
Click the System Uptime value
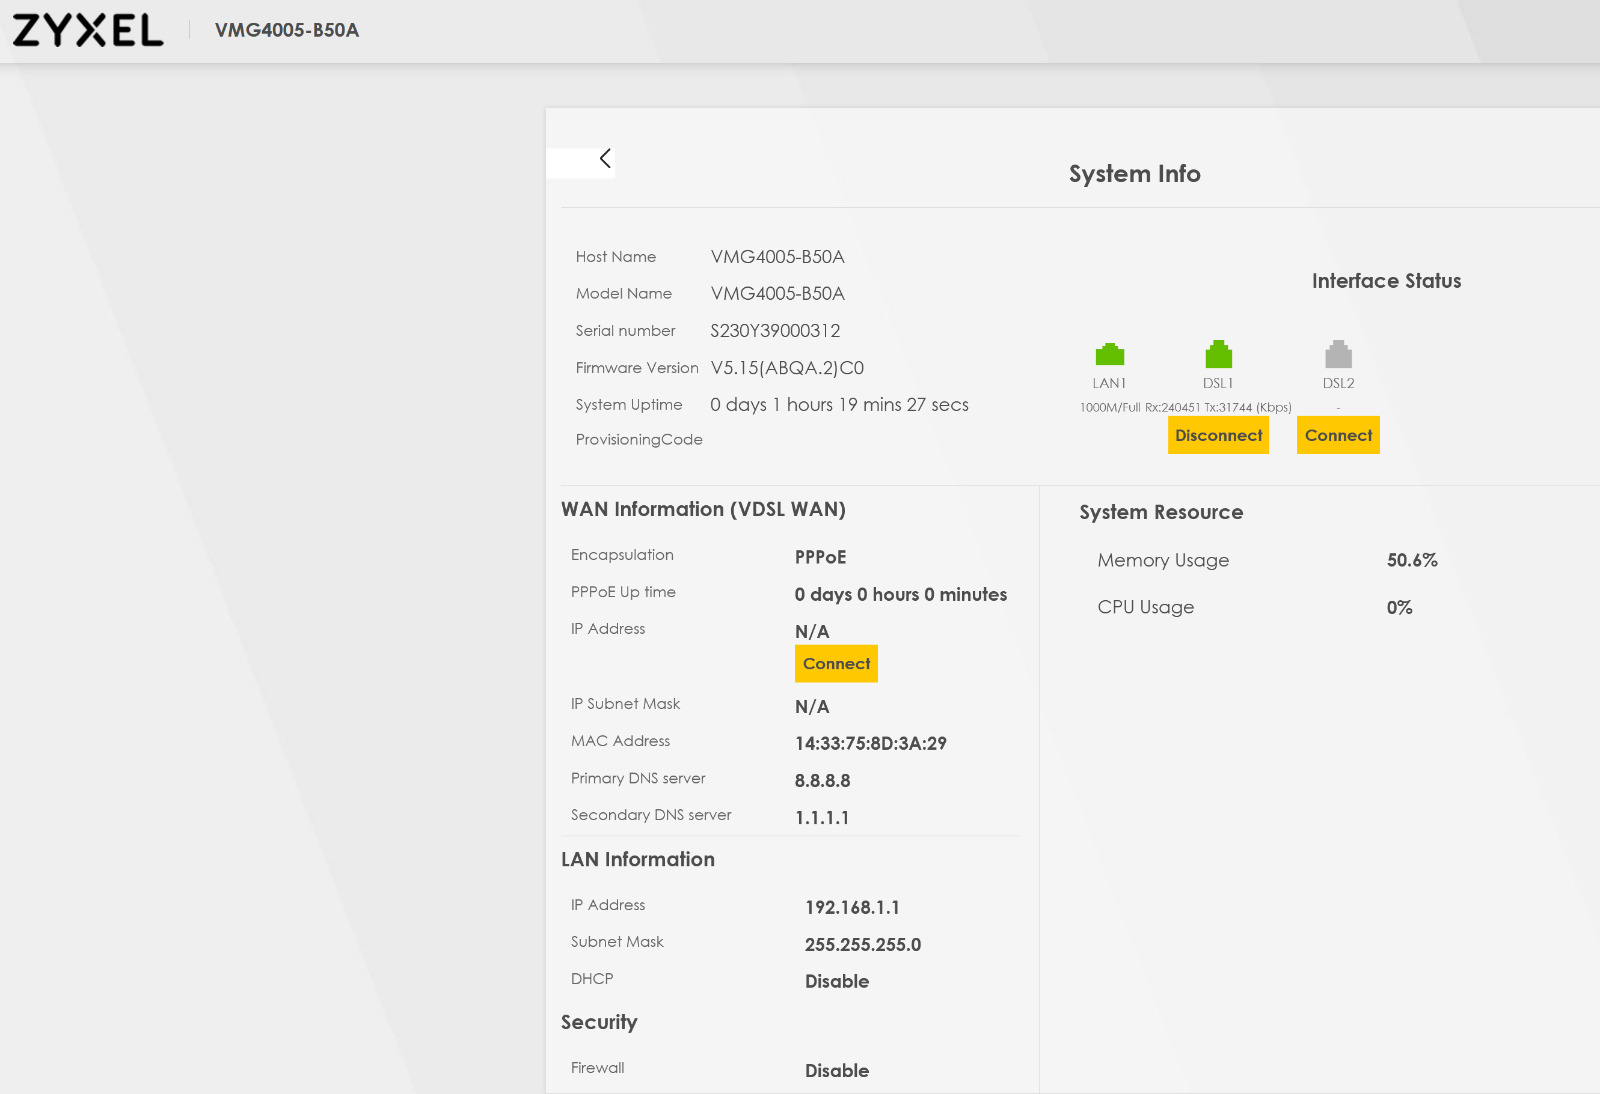click(x=839, y=405)
